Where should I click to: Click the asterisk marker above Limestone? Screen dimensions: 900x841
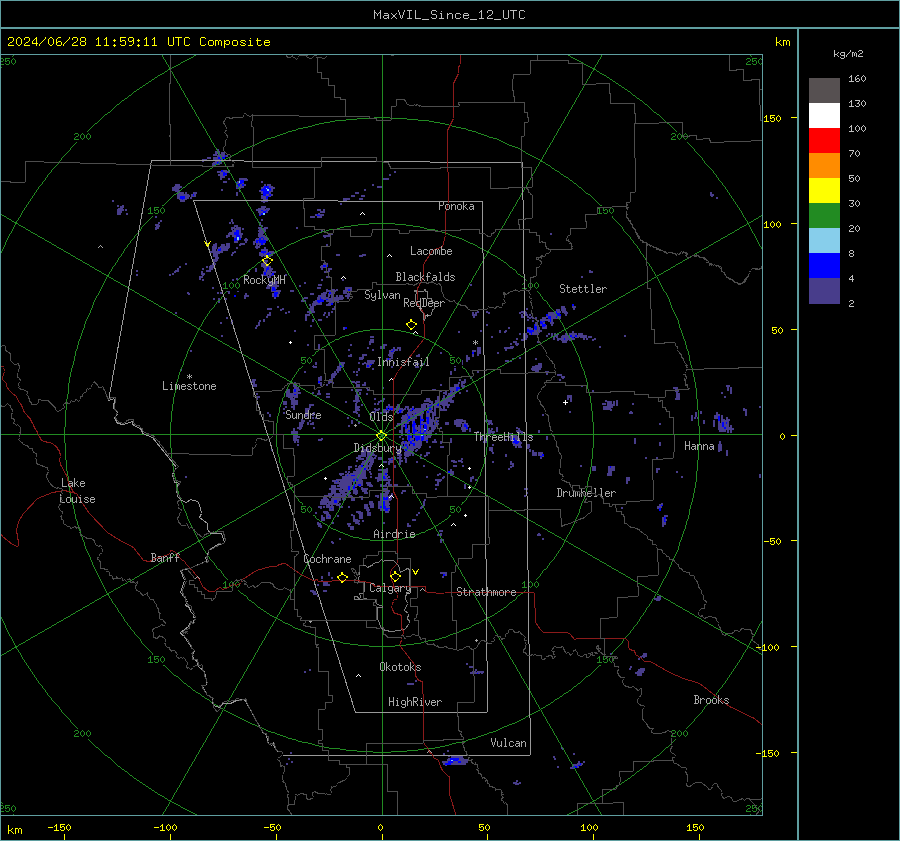[x=189, y=377]
